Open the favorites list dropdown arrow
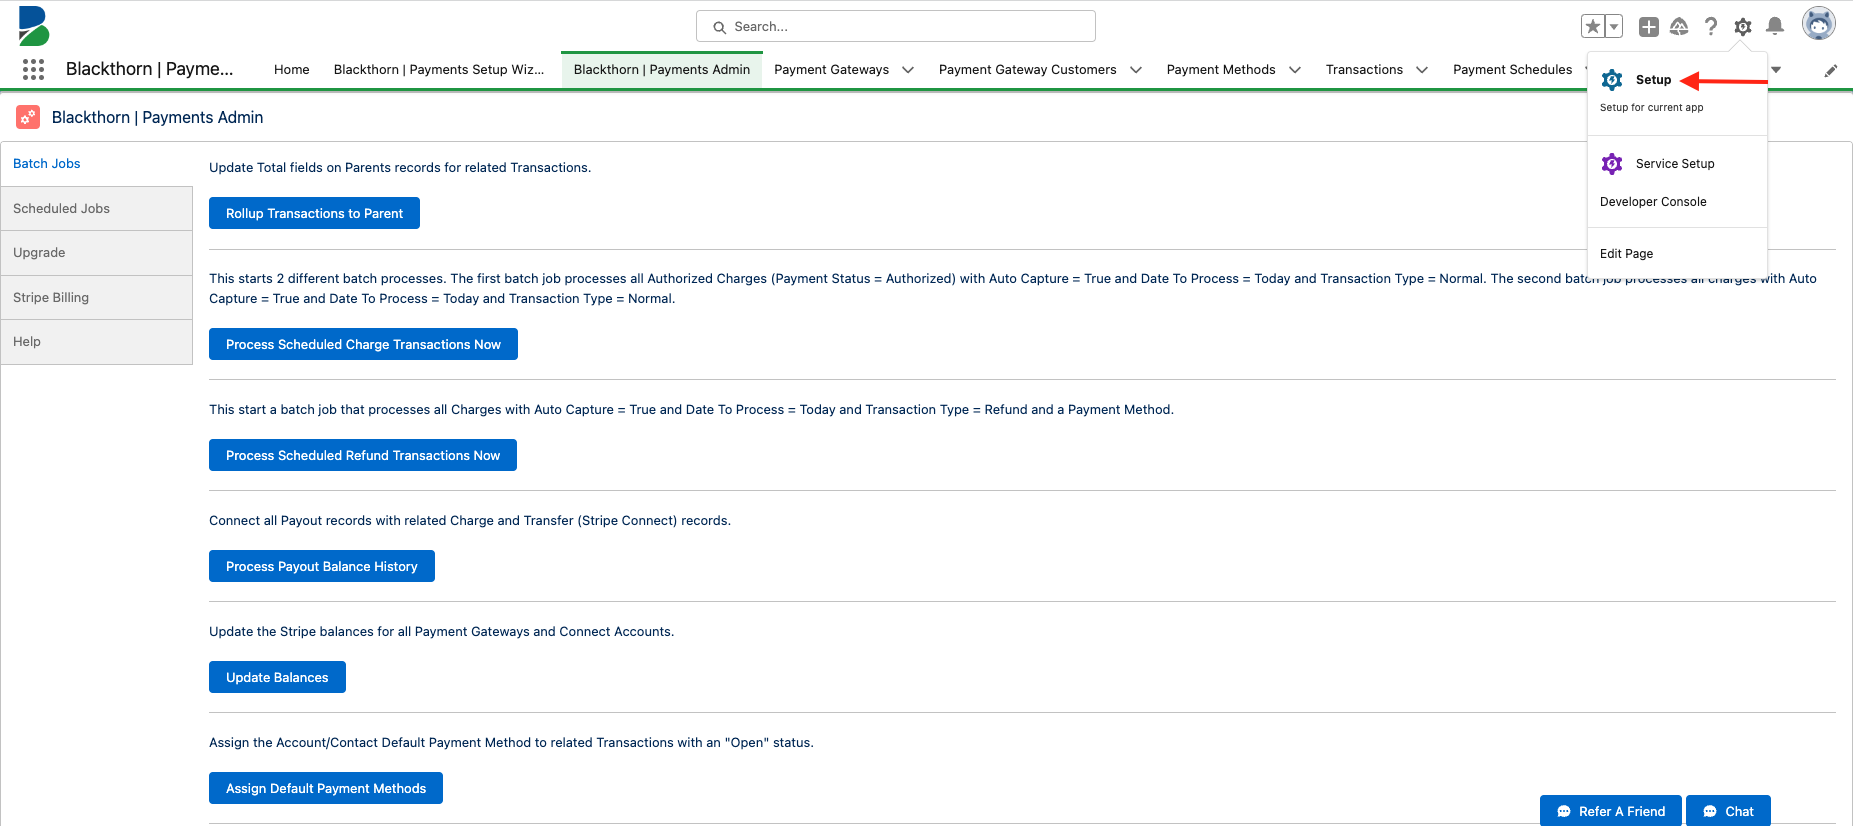 pos(1614,27)
